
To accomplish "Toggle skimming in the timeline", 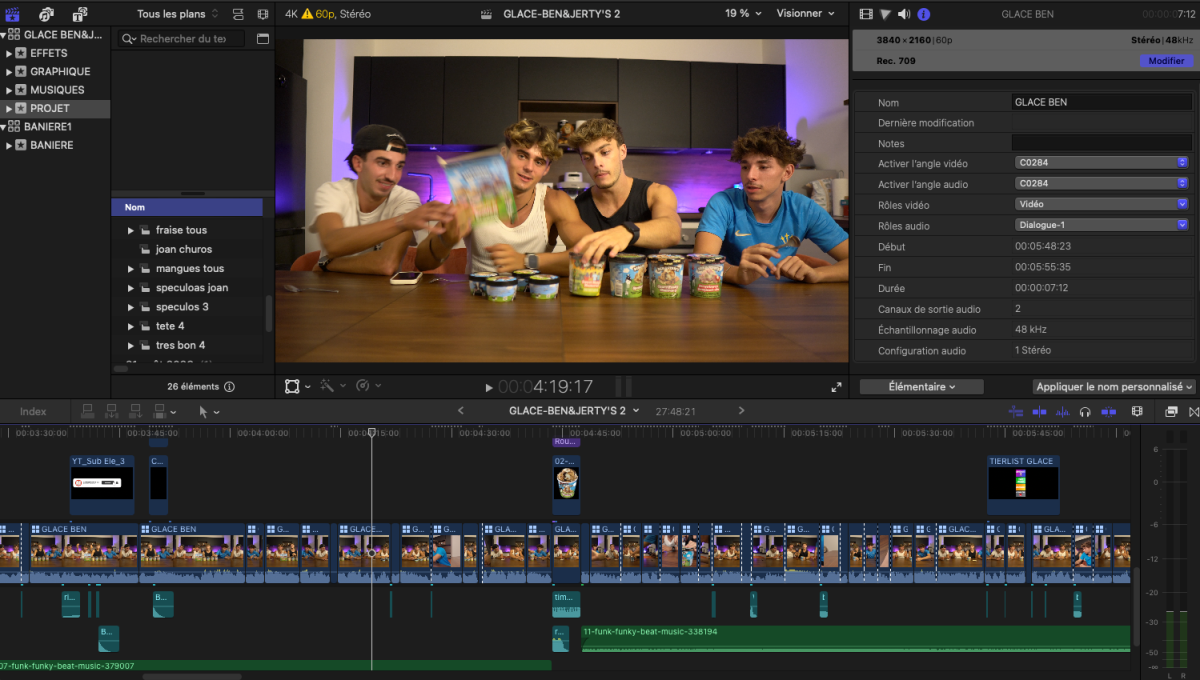I will click(1039, 411).
